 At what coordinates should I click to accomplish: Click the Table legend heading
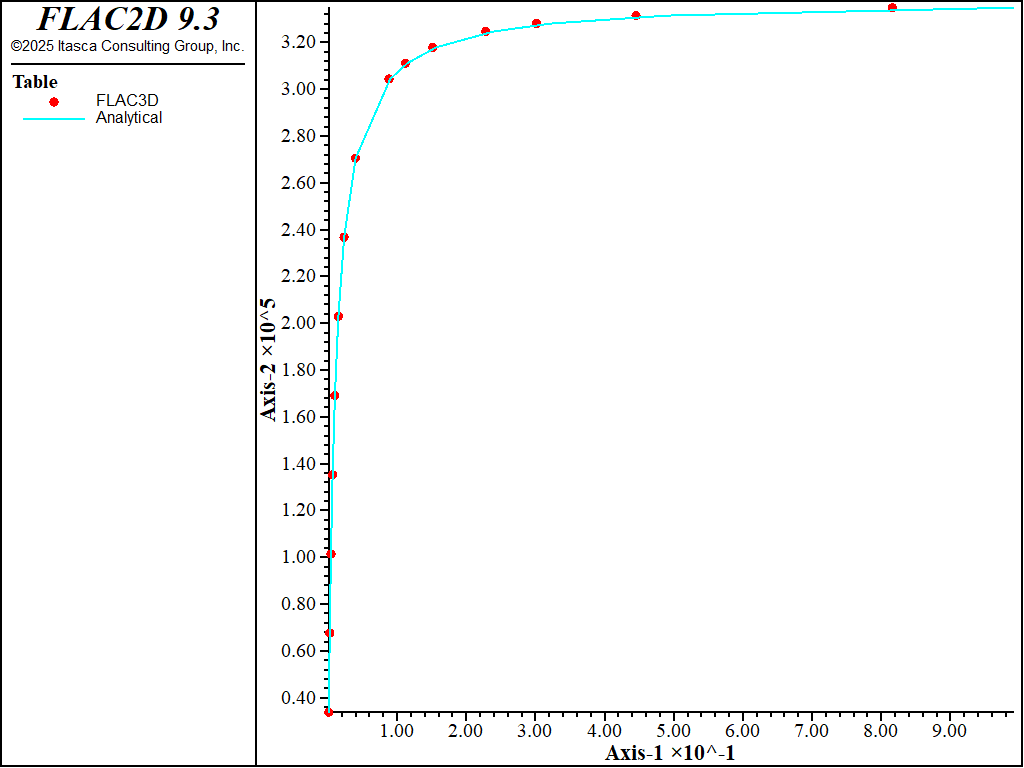click(x=35, y=82)
